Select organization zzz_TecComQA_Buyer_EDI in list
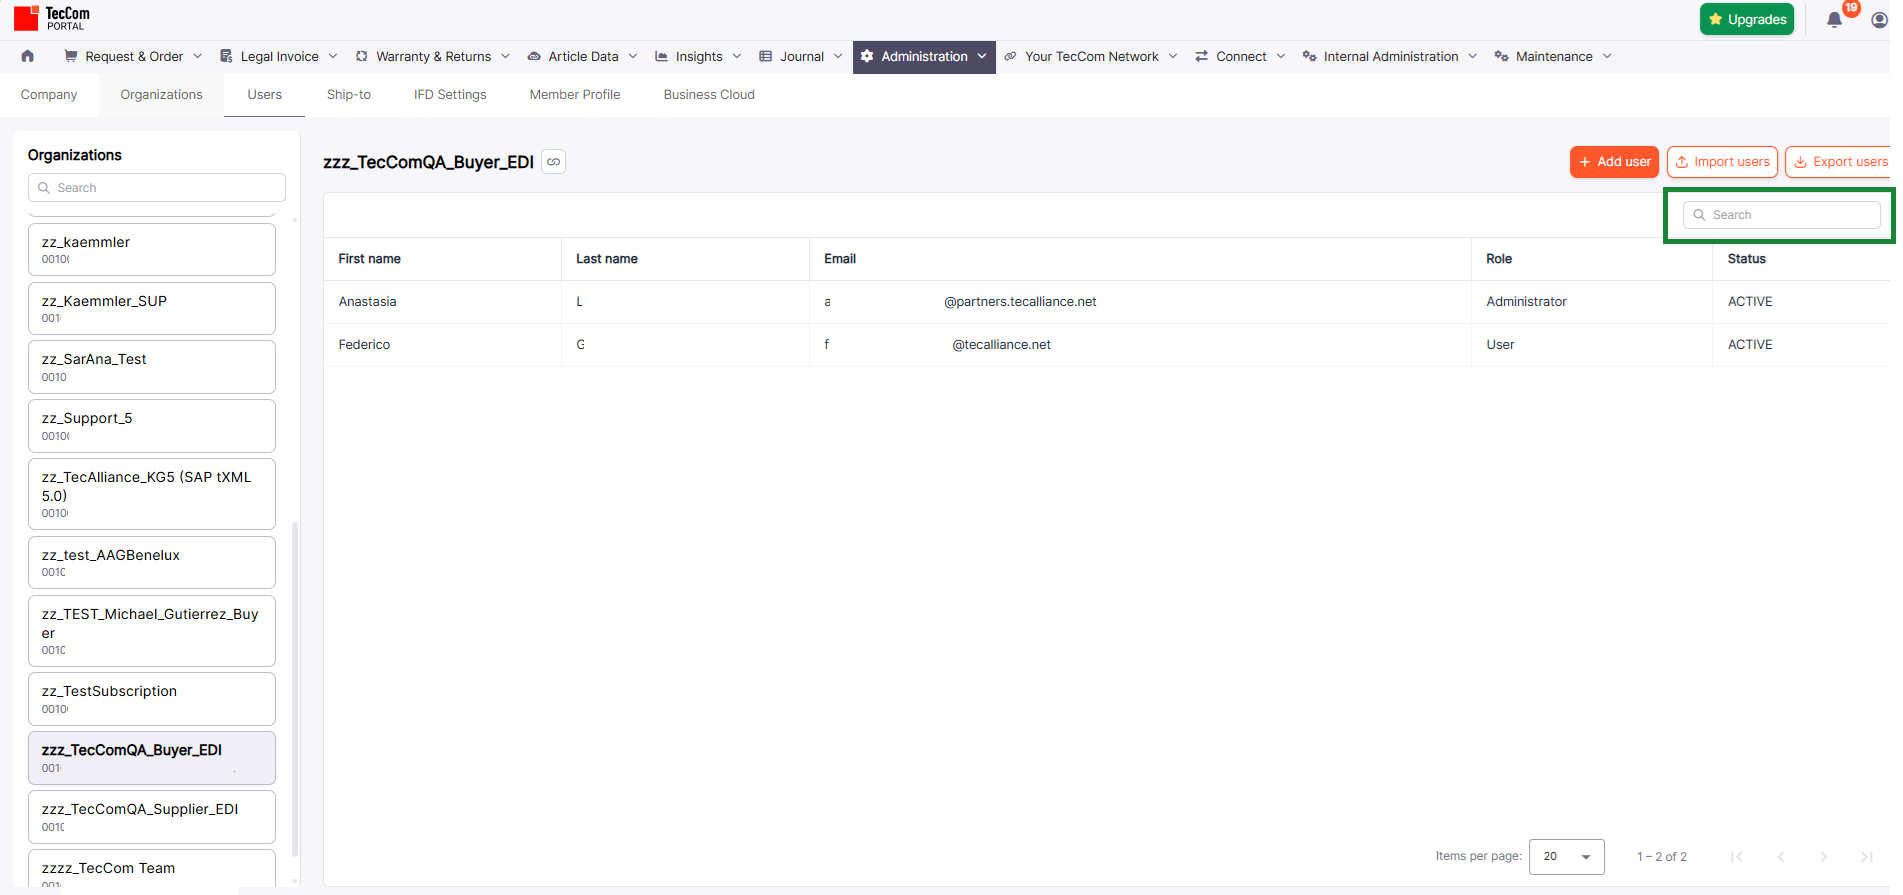This screenshot has height=895, width=1903. 152,758
